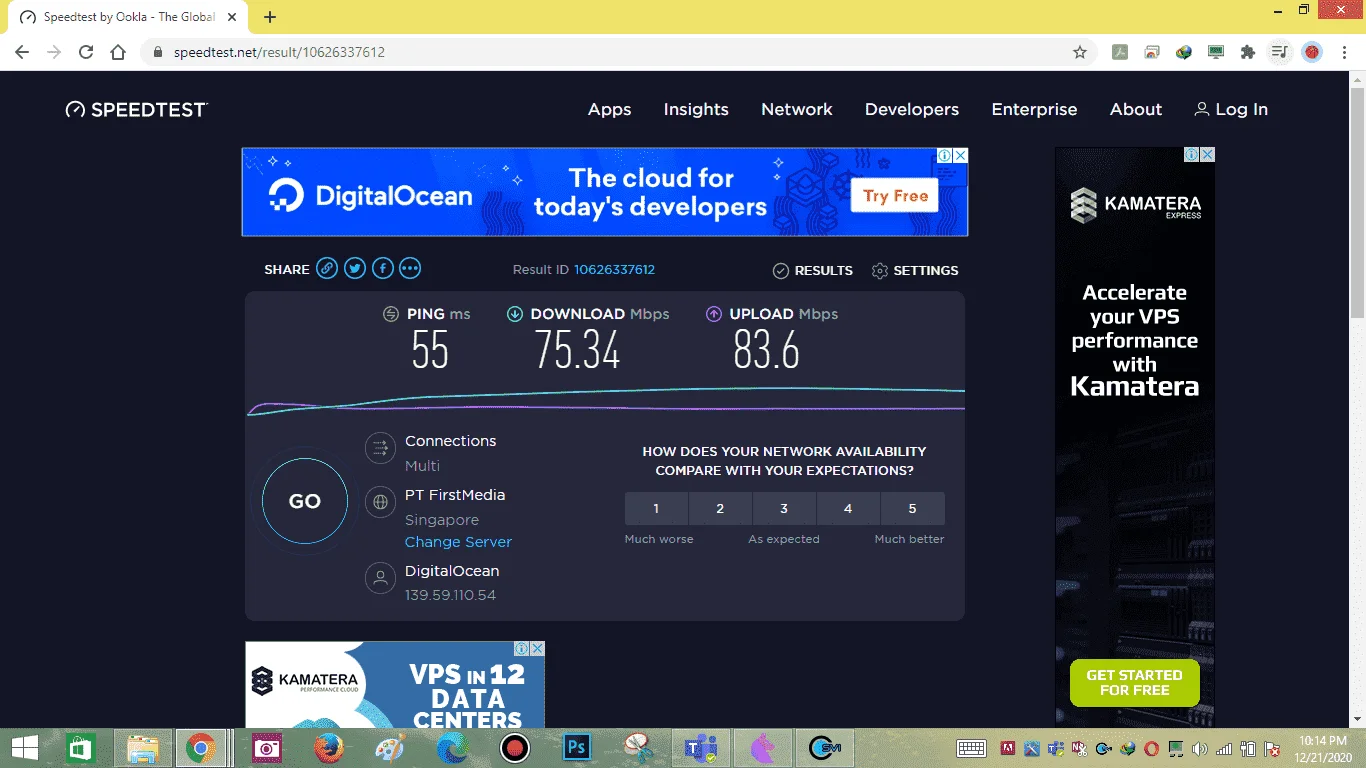Click the download speed value 75.34

tap(577, 350)
